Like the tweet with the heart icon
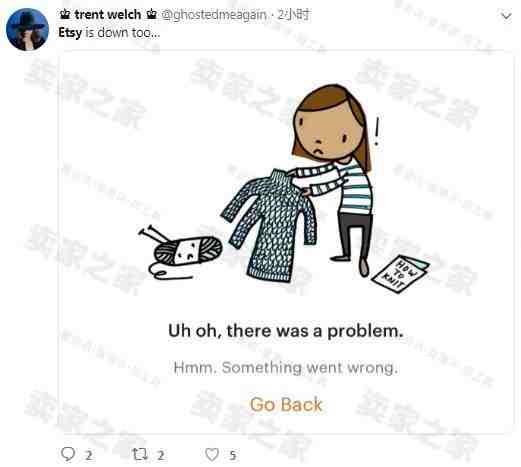 [212, 454]
